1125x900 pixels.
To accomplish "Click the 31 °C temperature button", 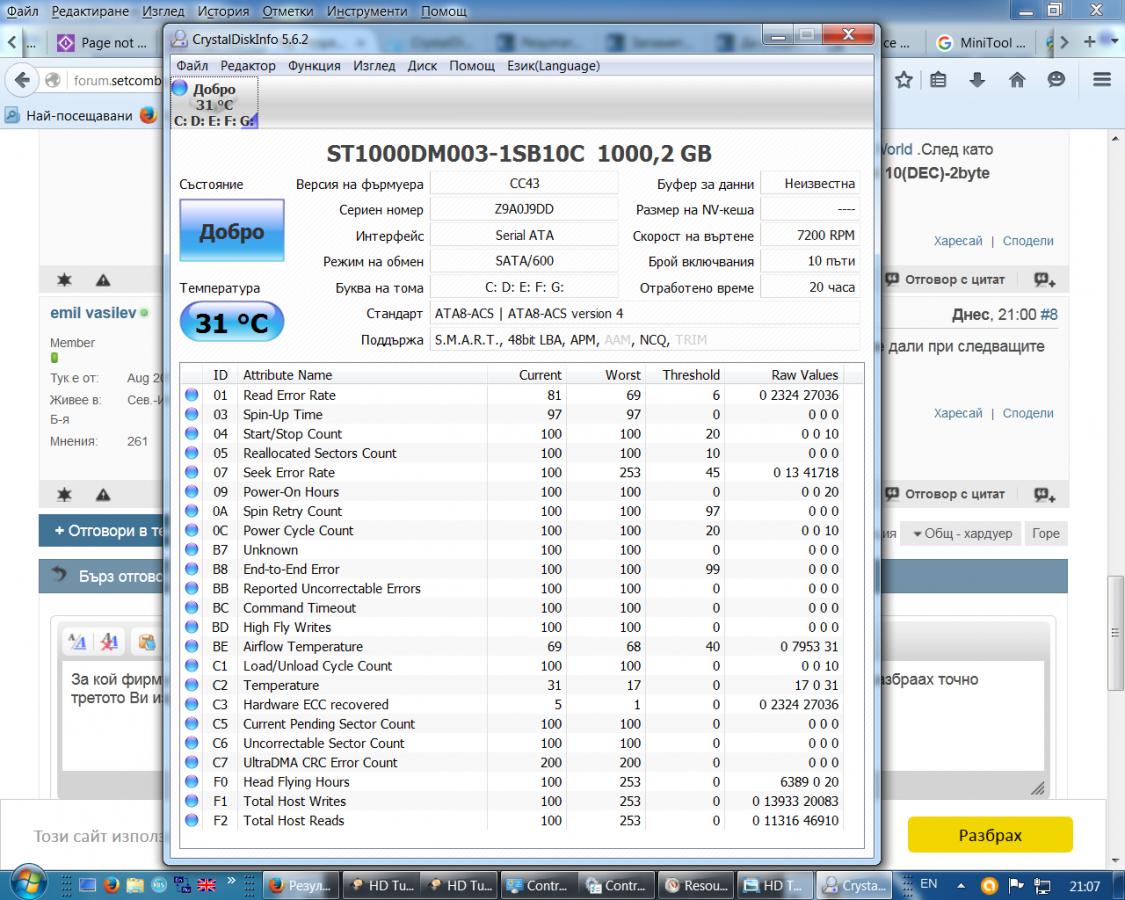I will (232, 322).
